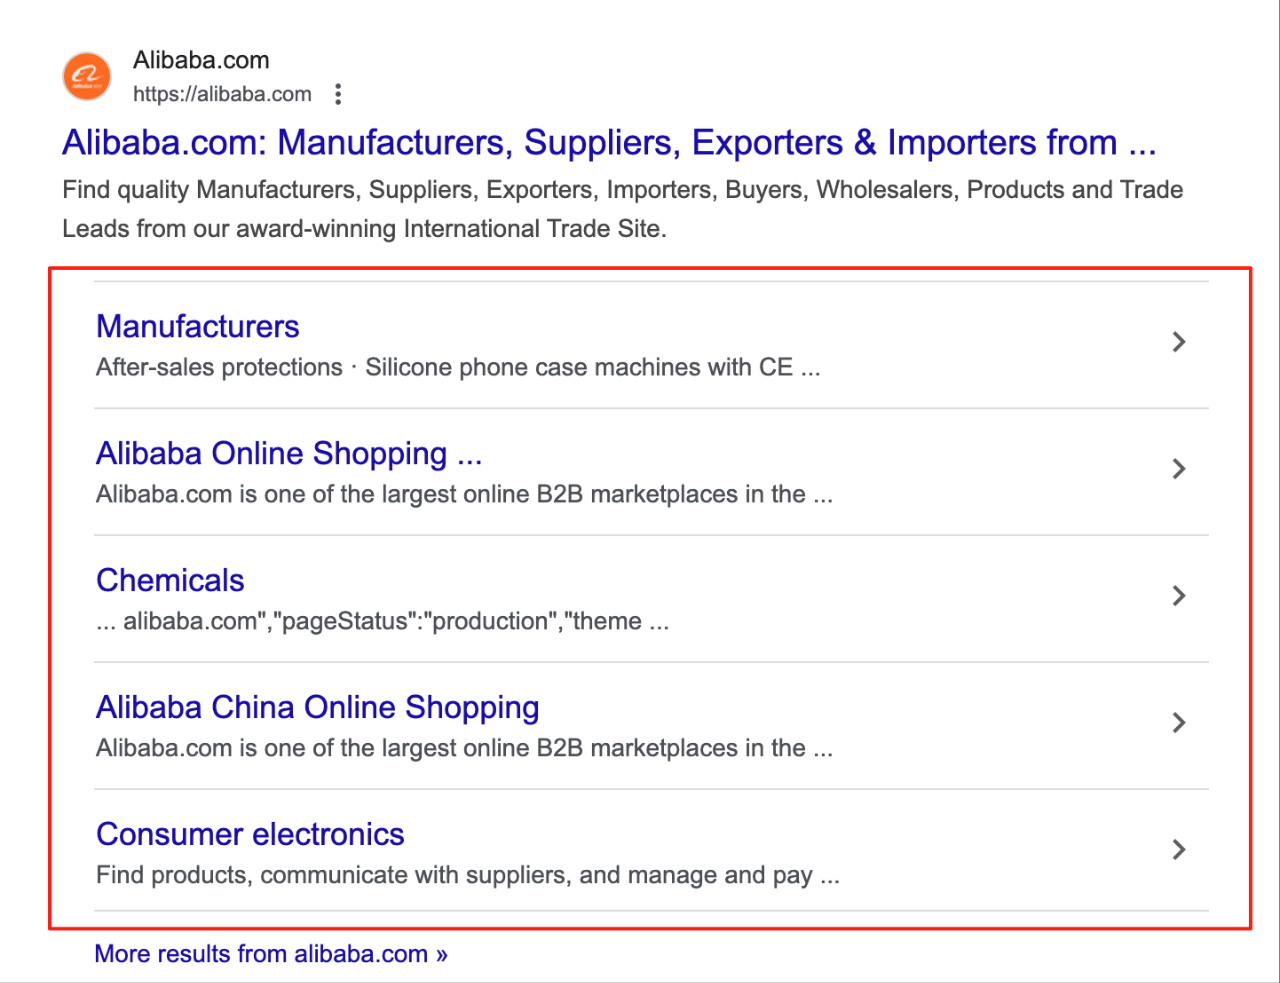Open the main Alibaba.com result headline
Viewport: 1280px width, 983px height.
[x=609, y=142]
